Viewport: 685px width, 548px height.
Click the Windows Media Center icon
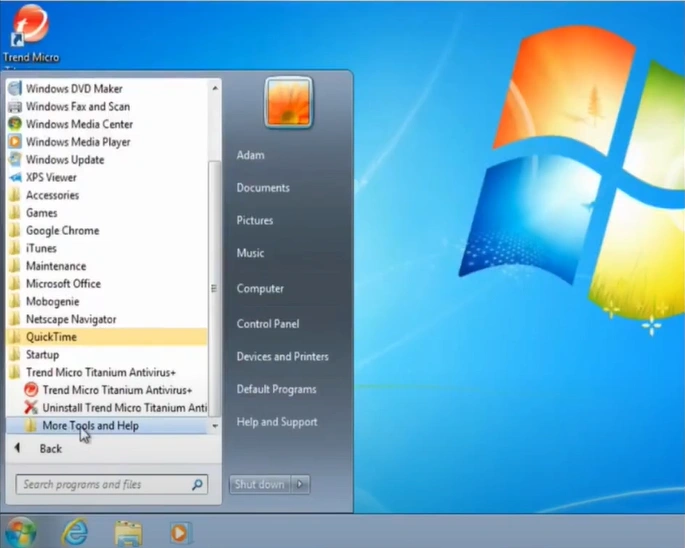(x=15, y=124)
